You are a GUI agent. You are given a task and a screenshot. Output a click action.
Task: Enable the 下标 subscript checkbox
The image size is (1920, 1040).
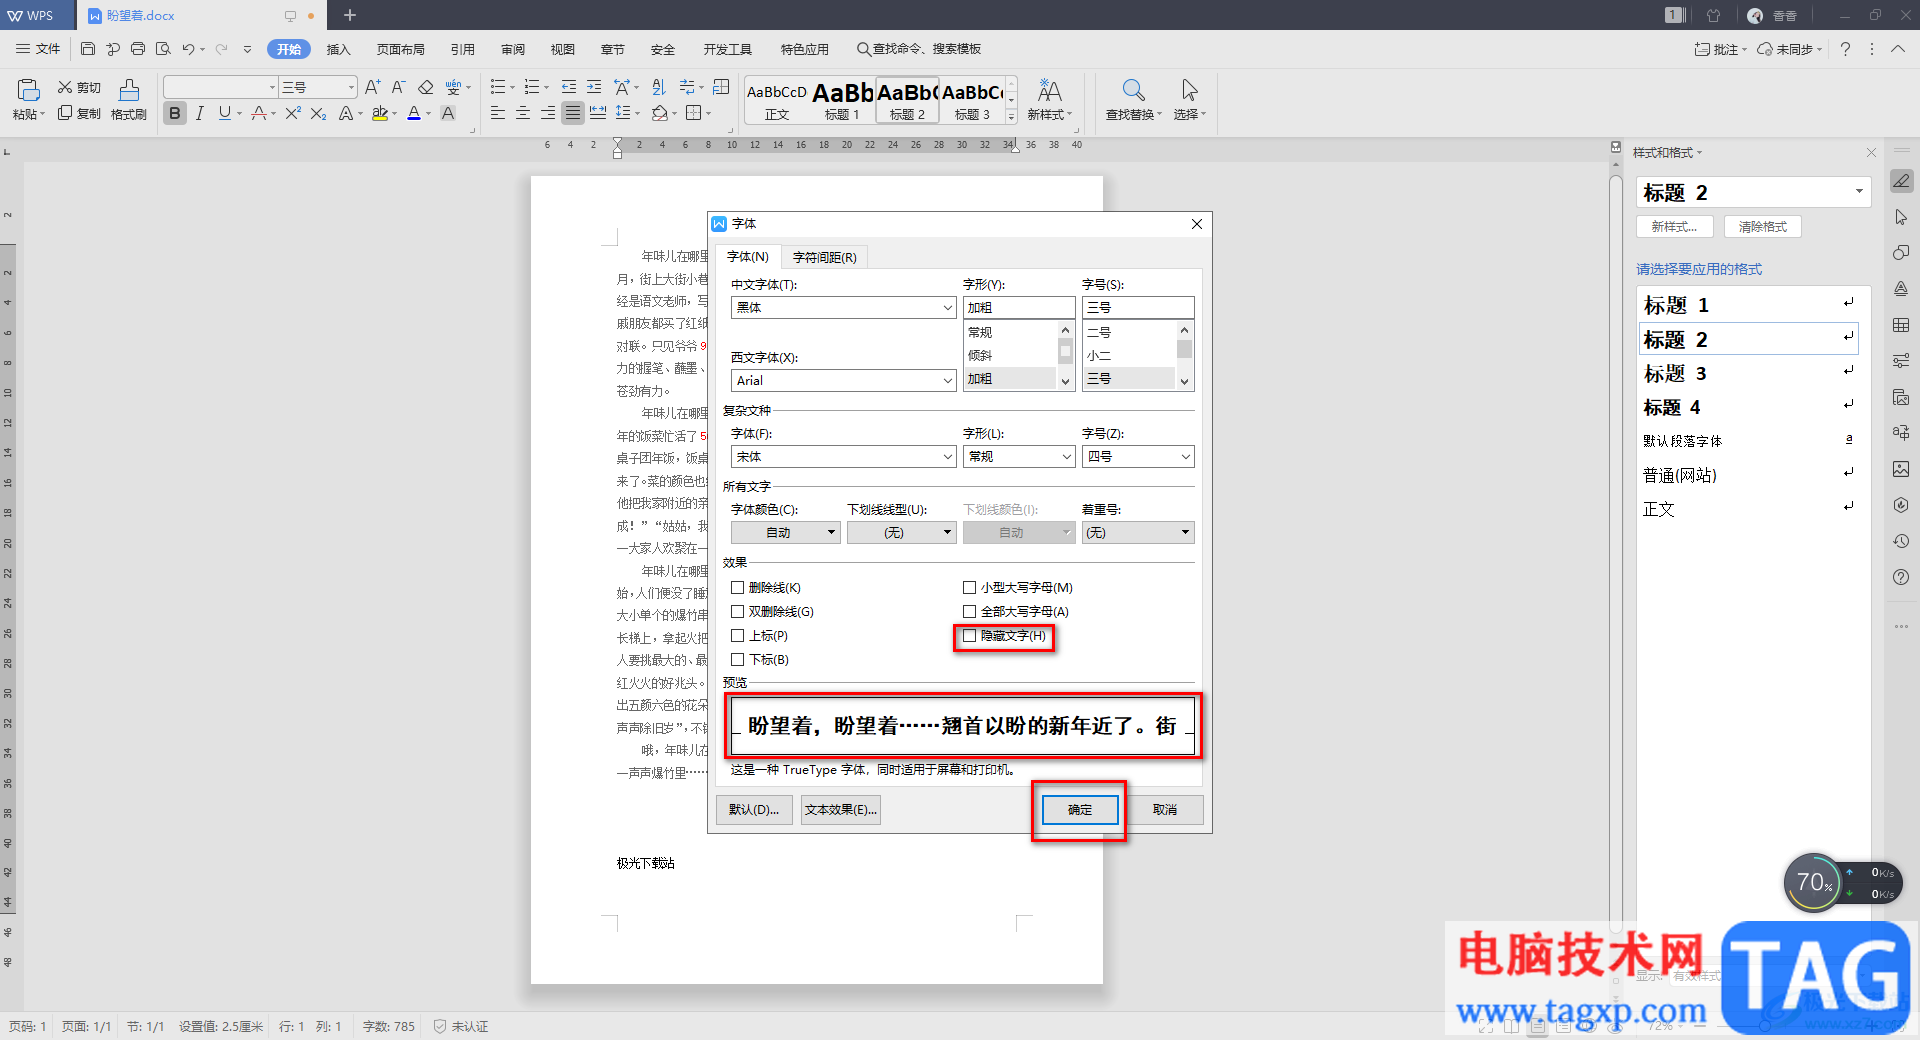coord(737,660)
